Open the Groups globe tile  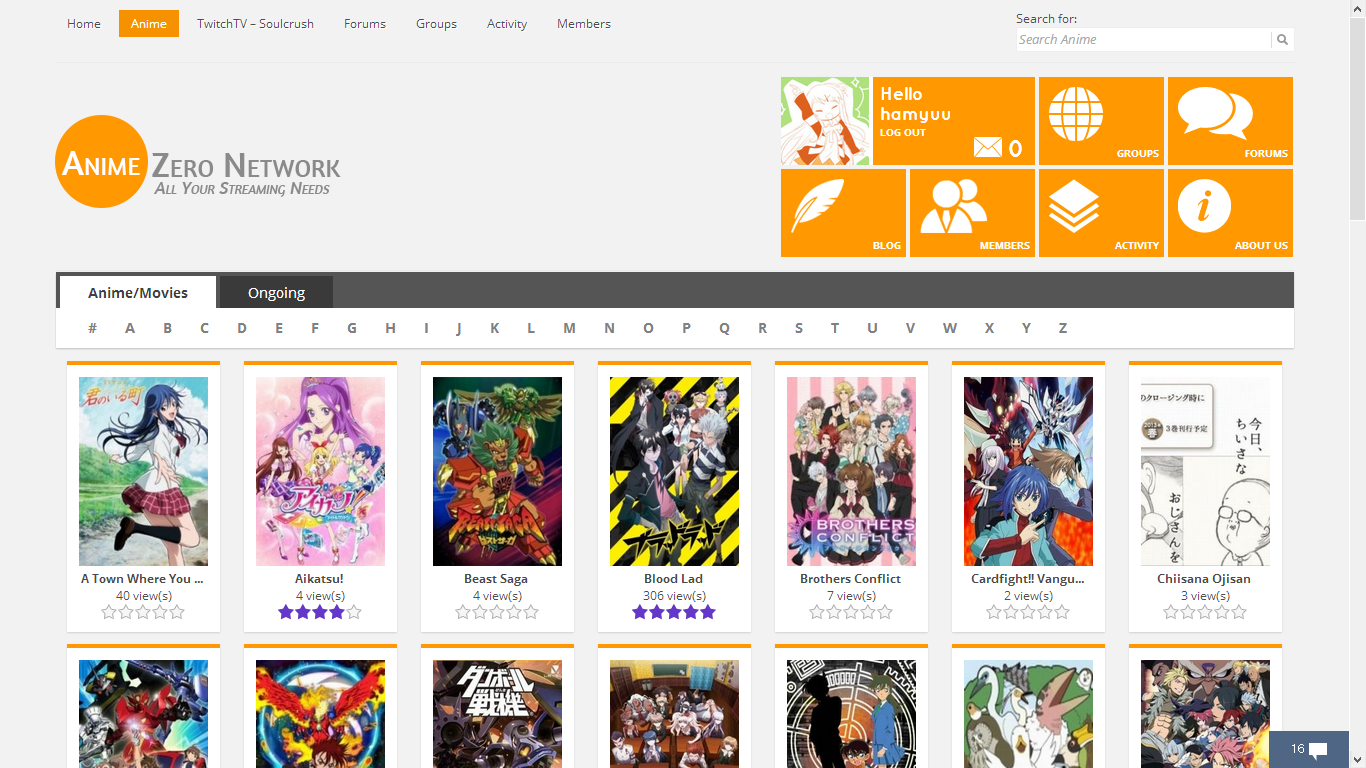(x=1101, y=121)
